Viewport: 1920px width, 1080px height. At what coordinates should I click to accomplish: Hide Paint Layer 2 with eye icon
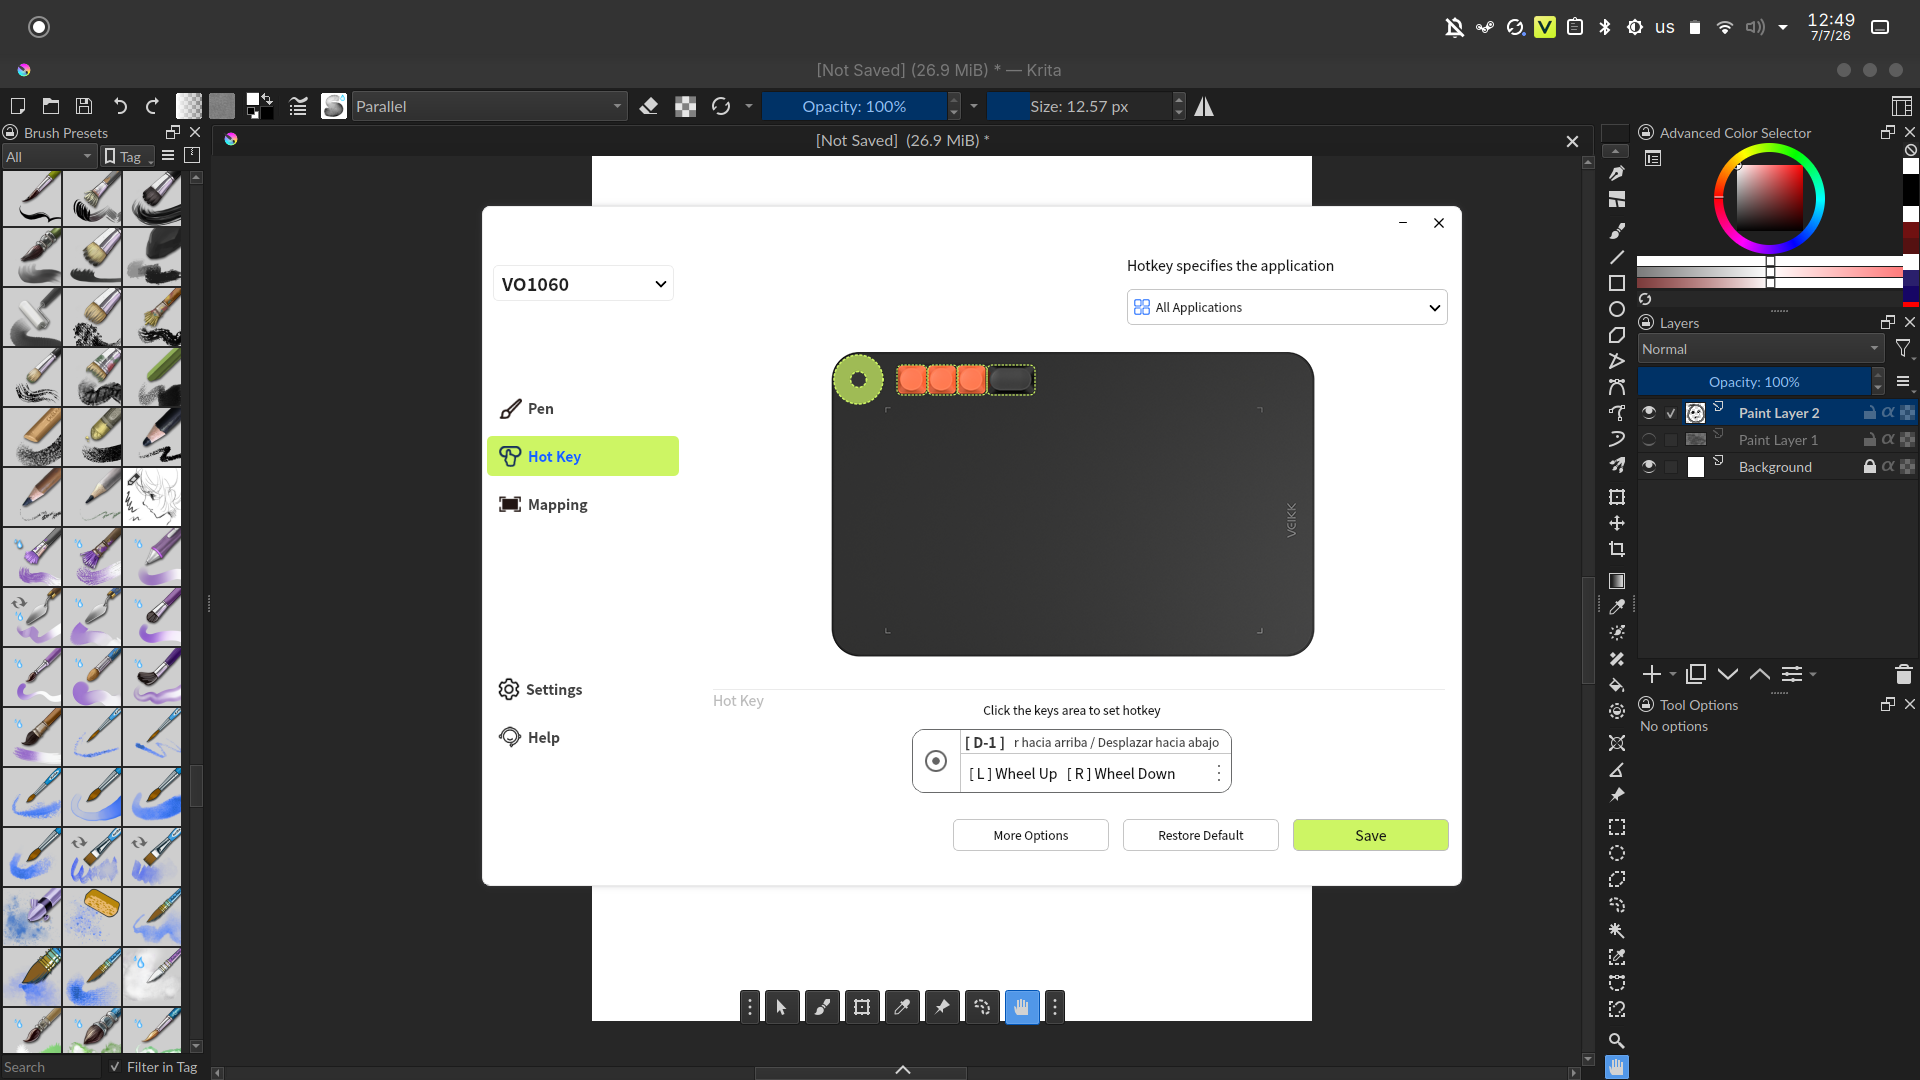1649,413
